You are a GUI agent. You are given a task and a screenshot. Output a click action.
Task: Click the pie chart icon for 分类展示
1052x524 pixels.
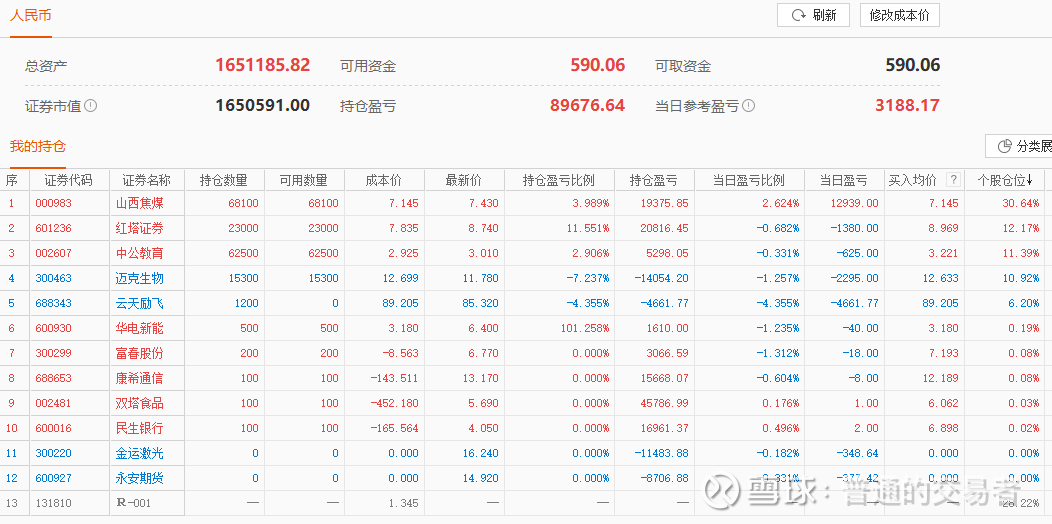[x=1004, y=147]
